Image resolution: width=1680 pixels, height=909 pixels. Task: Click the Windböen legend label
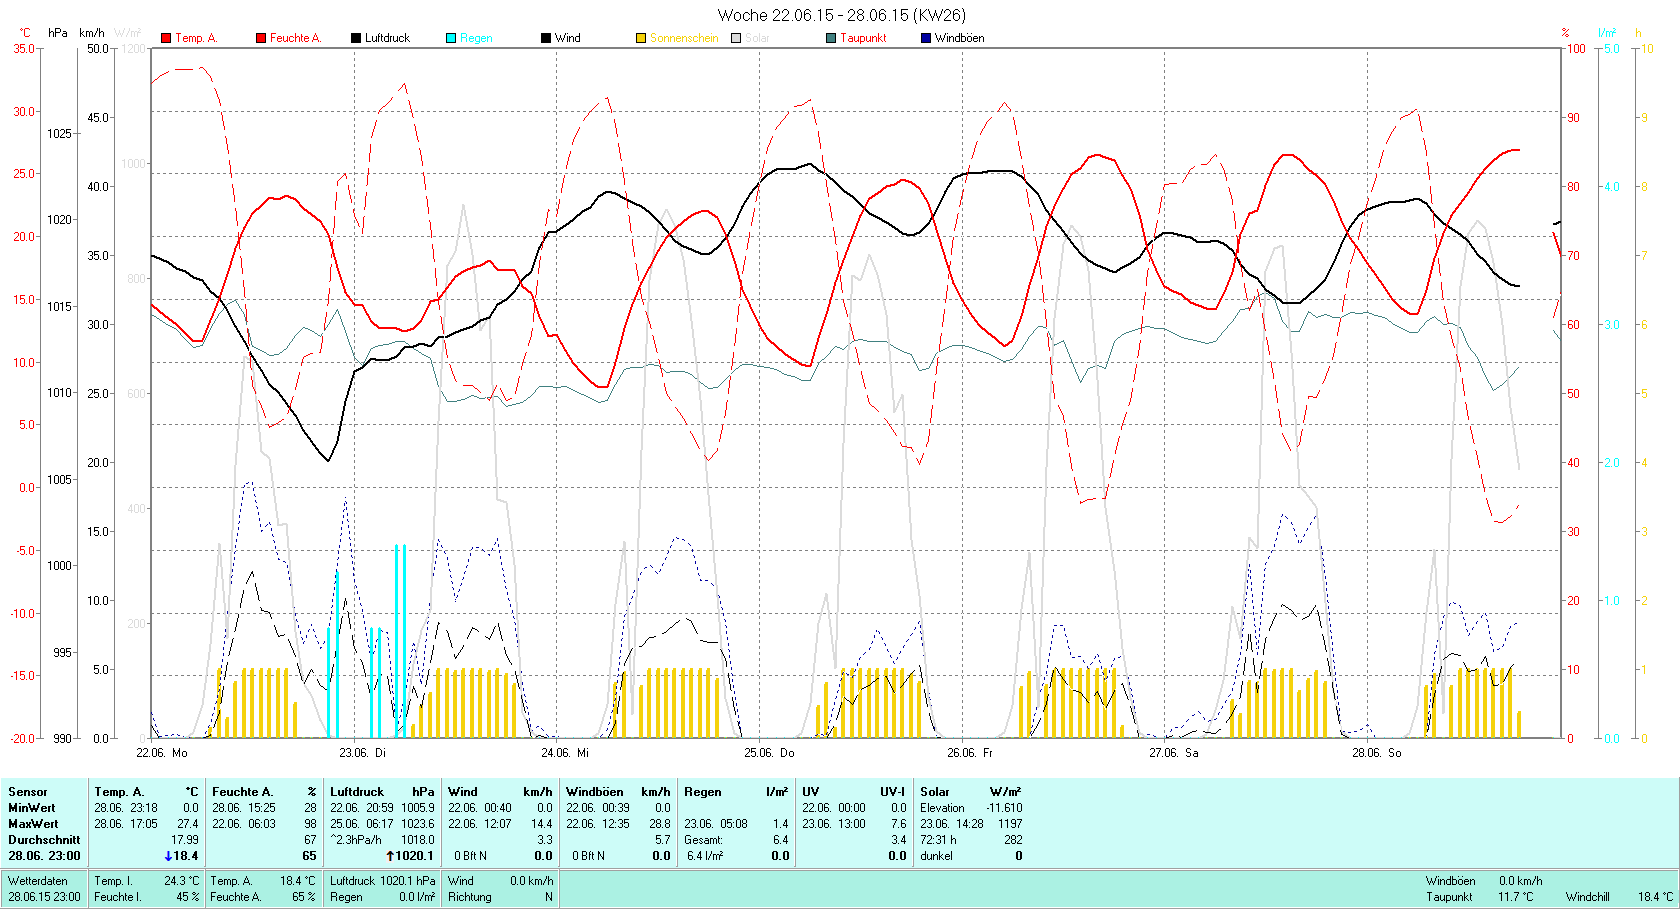(x=959, y=38)
